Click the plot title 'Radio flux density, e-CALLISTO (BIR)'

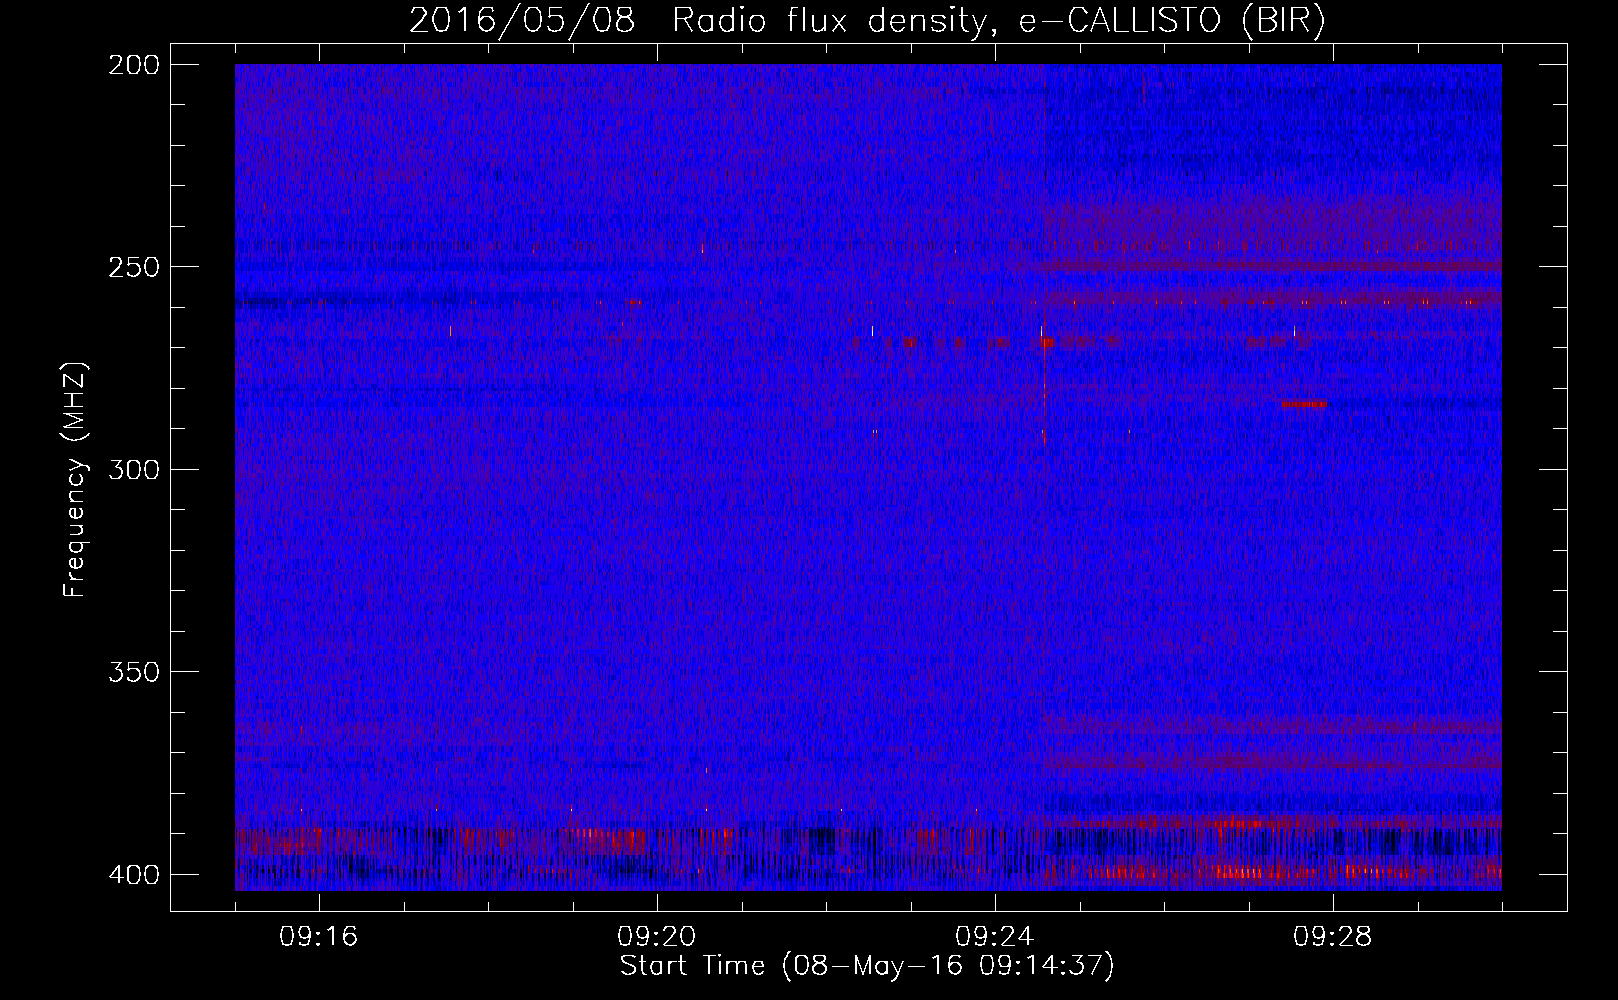998,21
